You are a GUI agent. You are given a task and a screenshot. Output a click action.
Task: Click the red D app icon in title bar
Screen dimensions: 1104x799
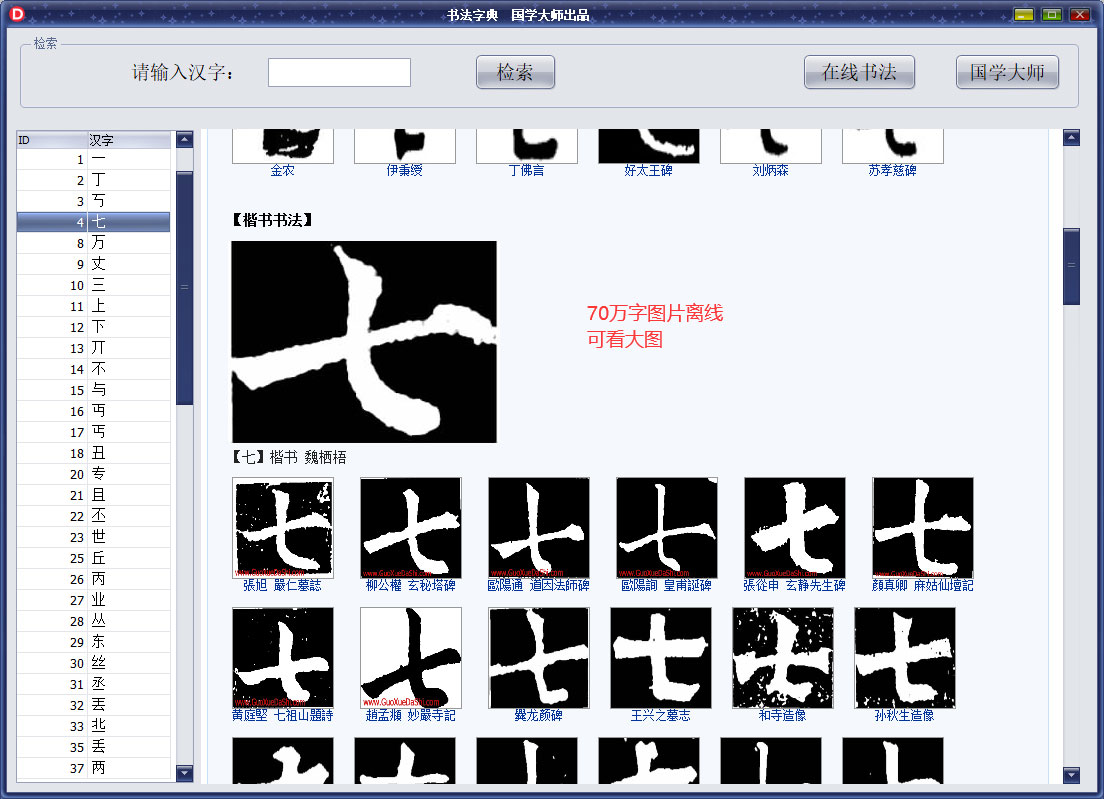17,13
